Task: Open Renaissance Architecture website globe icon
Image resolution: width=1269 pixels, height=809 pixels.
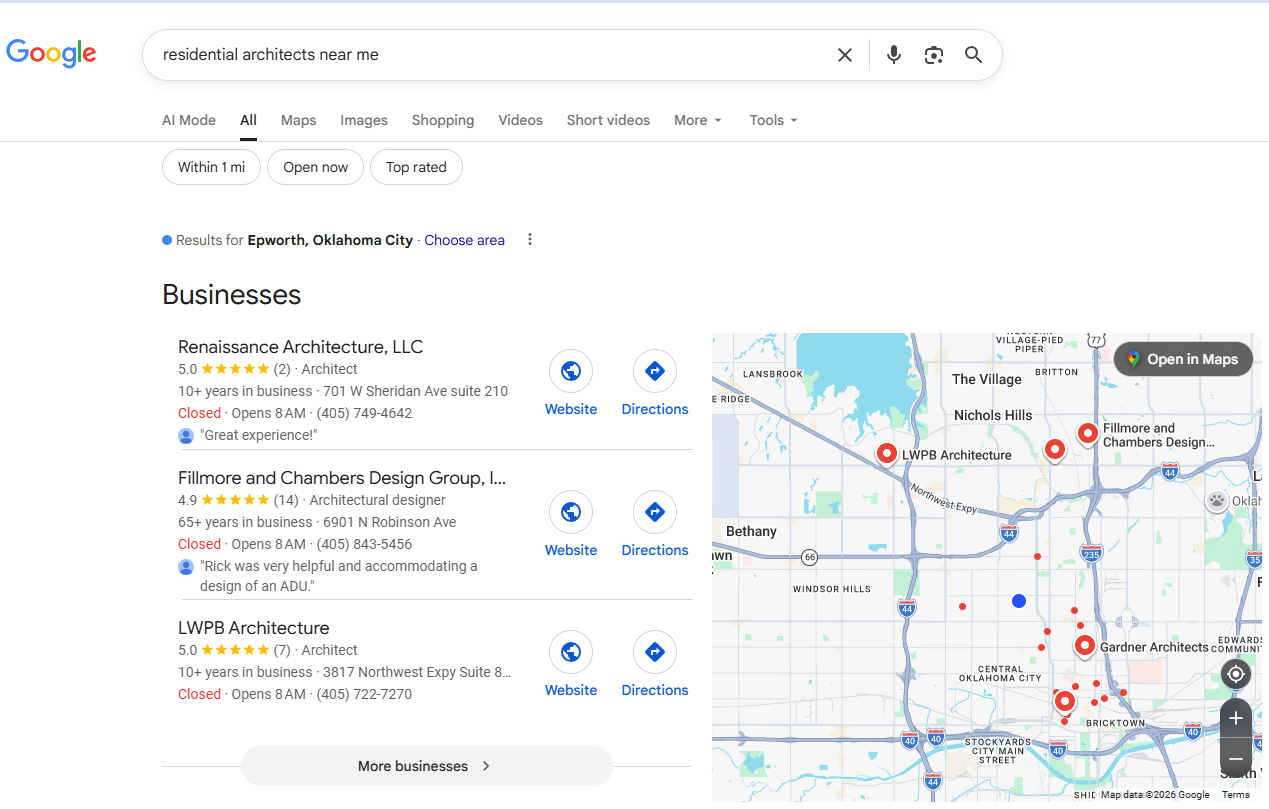Action: (571, 372)
